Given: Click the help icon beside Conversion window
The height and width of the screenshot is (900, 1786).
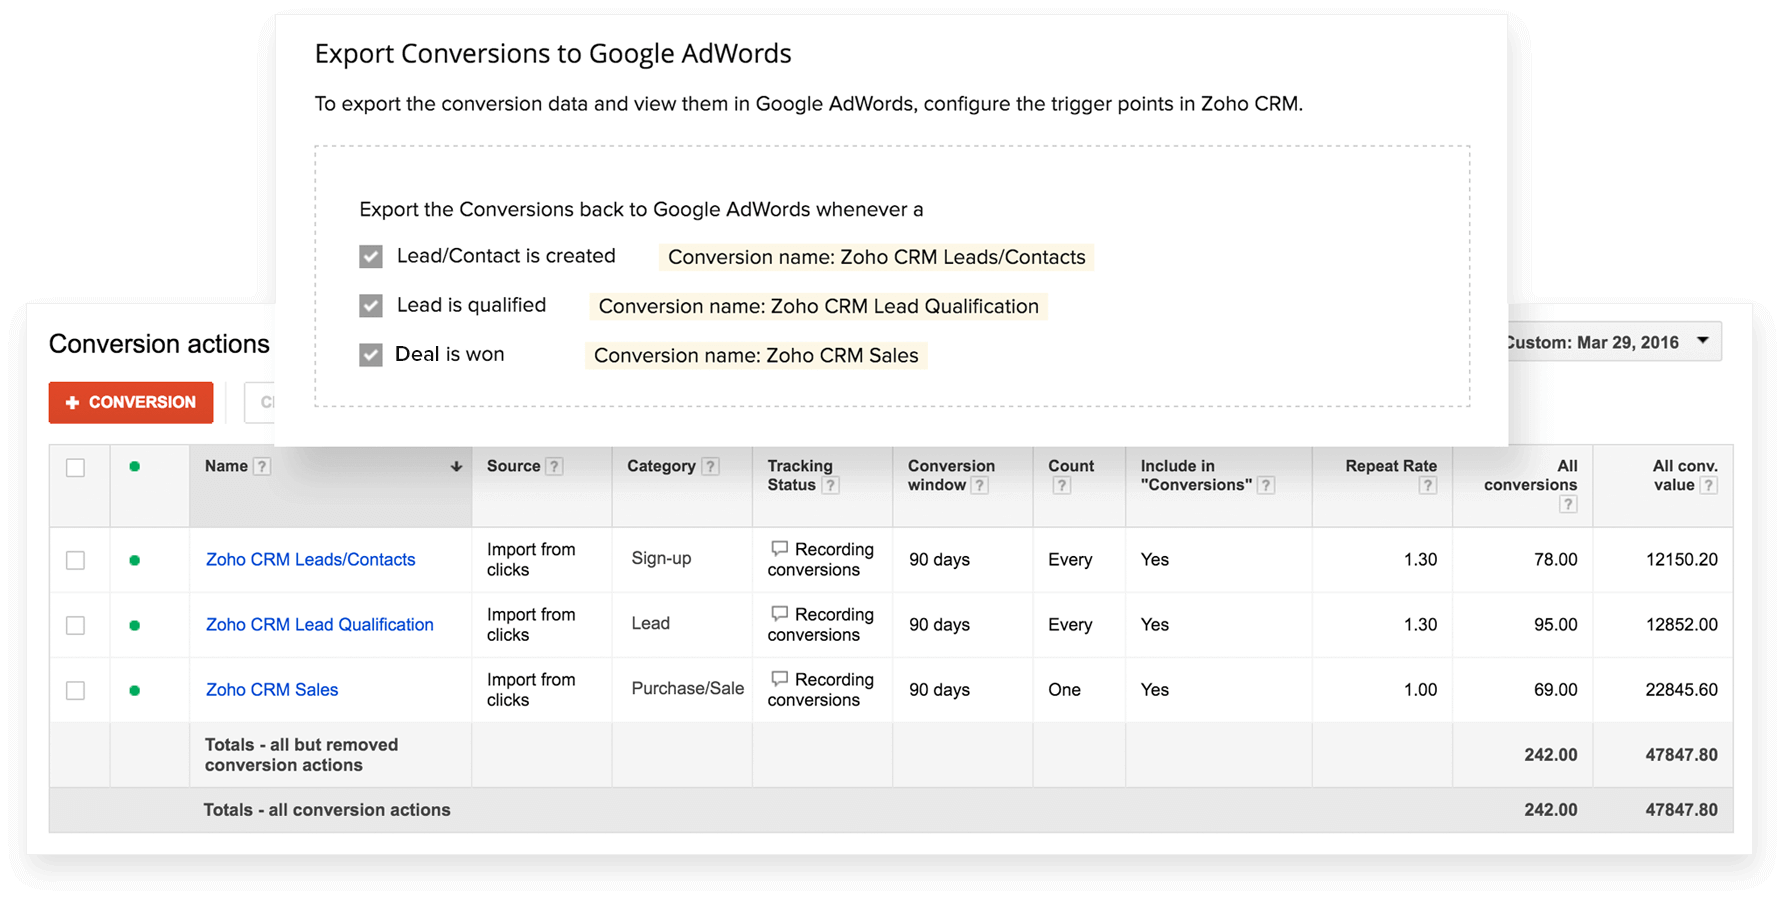Looking at the screenshot, I should [980, 485].
